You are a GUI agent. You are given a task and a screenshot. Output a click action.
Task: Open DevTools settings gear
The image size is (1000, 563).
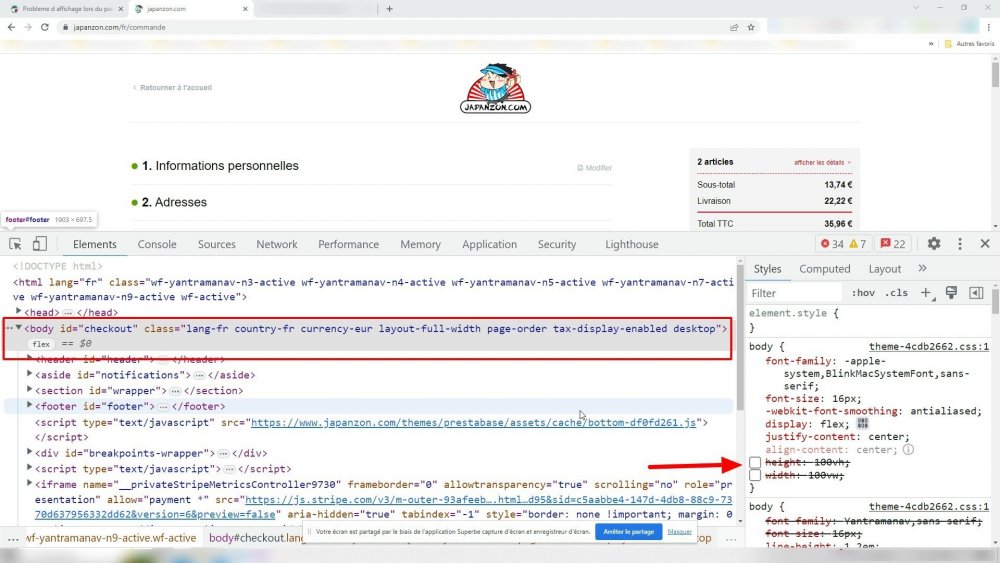point(934,244)
